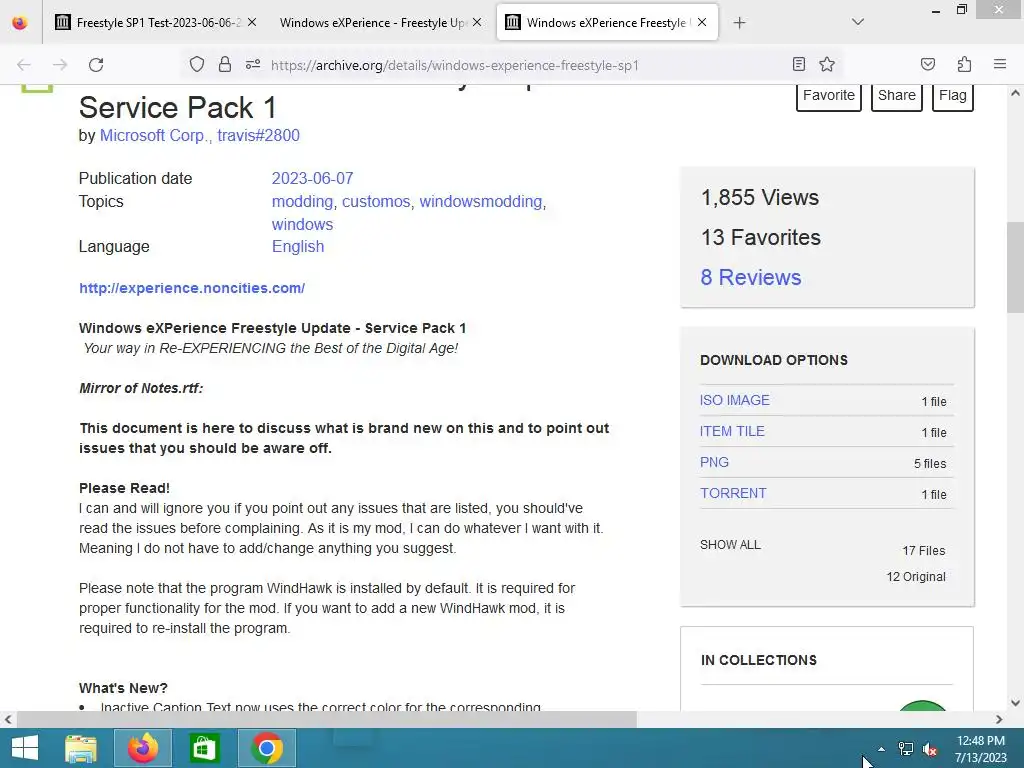Image resolution: width=1024 pixels, height=768 pixels.
Task: Open the customos topic link
Action: pos(376,201)
